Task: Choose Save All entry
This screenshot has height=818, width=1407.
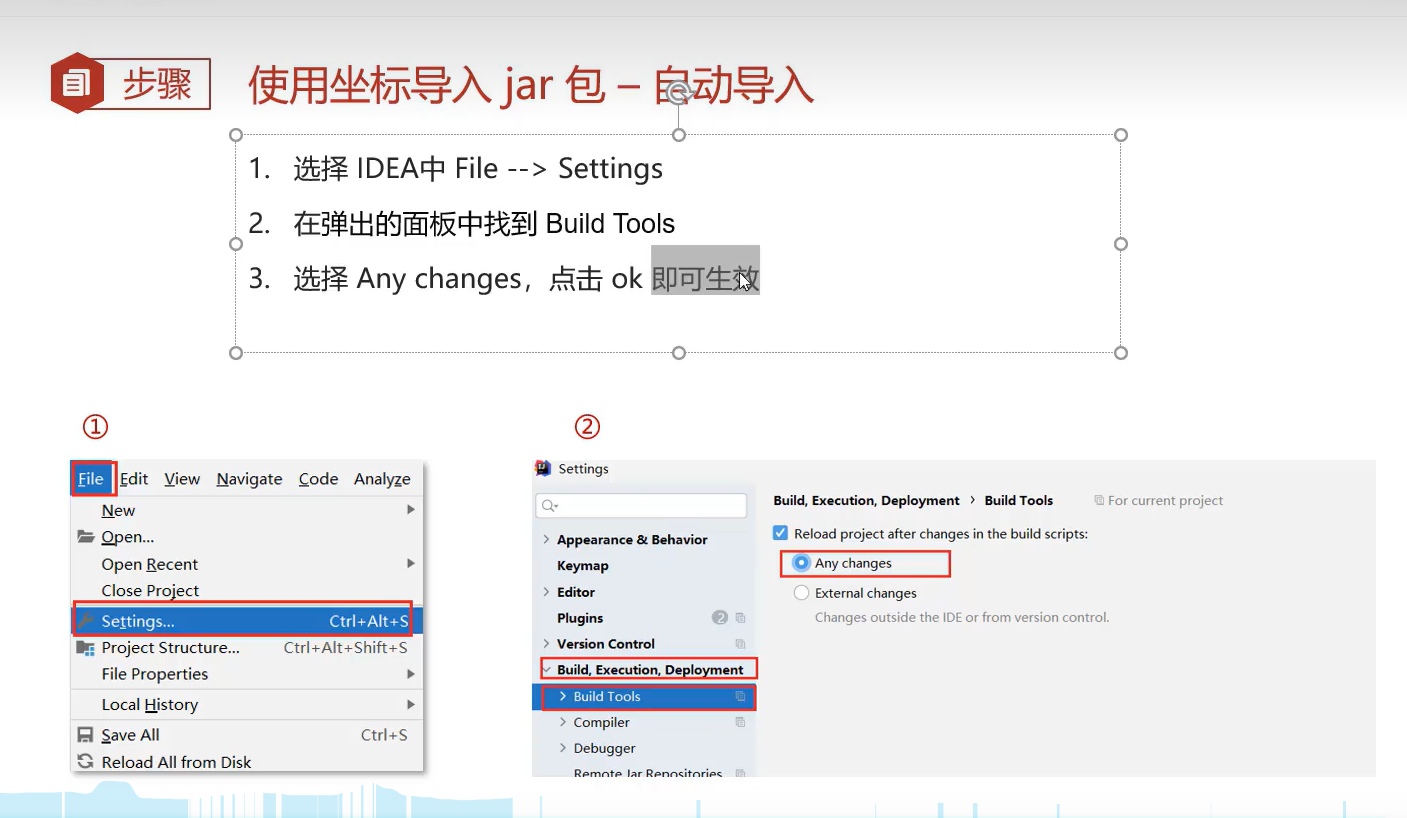Action: 247,735
